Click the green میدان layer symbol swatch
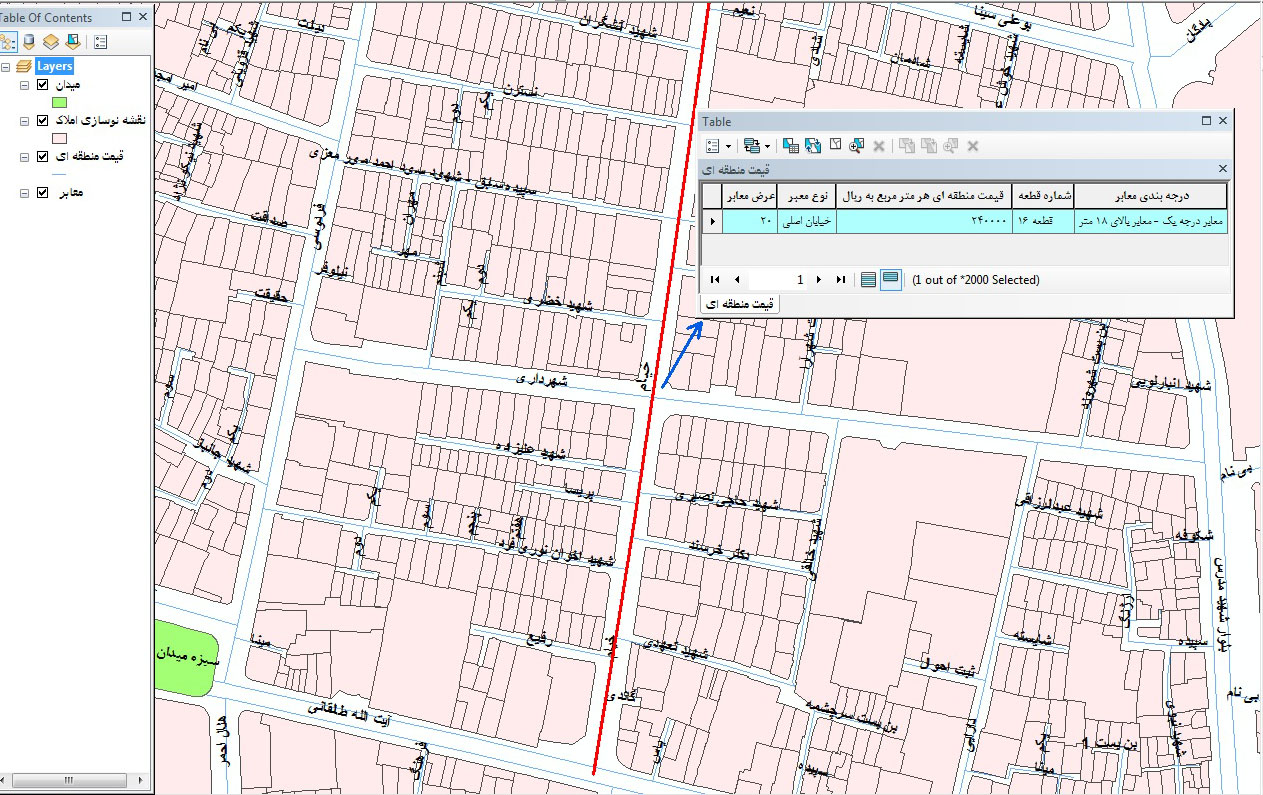The image size is (1263, 795). tap(59, 102)
